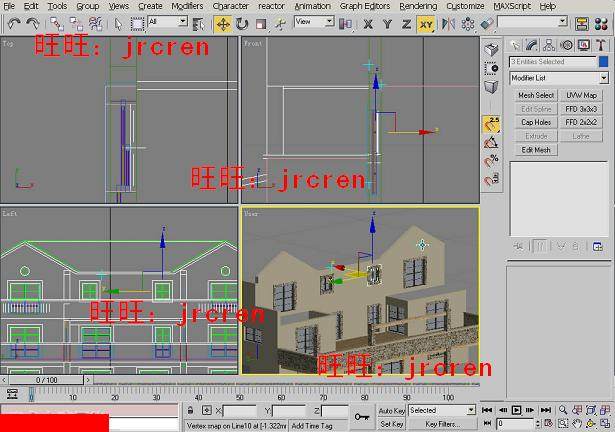Viewport: 615px width, 432px height.
Task: Click the UVW Map modifier button
Action: (x=581, y=95)
